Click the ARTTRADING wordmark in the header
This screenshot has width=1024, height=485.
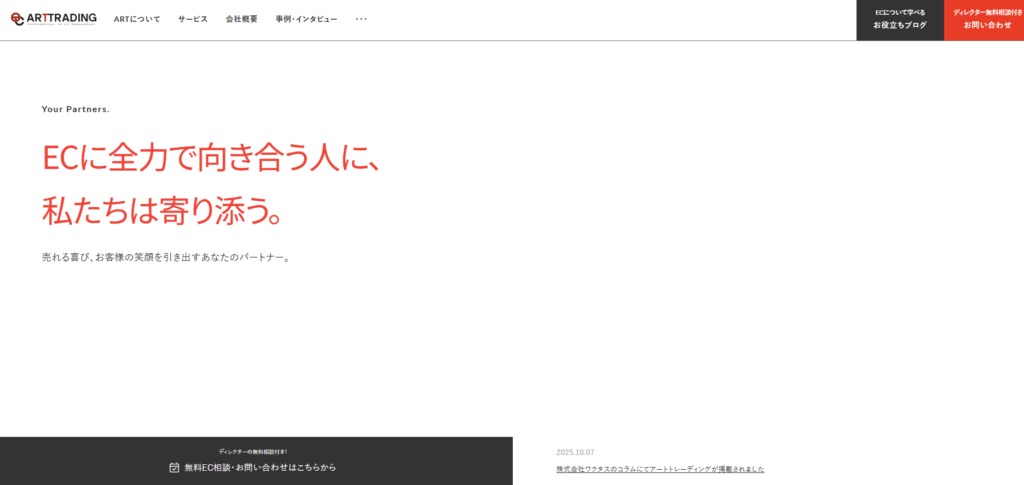pyautogui.click(x=63, y=18)
